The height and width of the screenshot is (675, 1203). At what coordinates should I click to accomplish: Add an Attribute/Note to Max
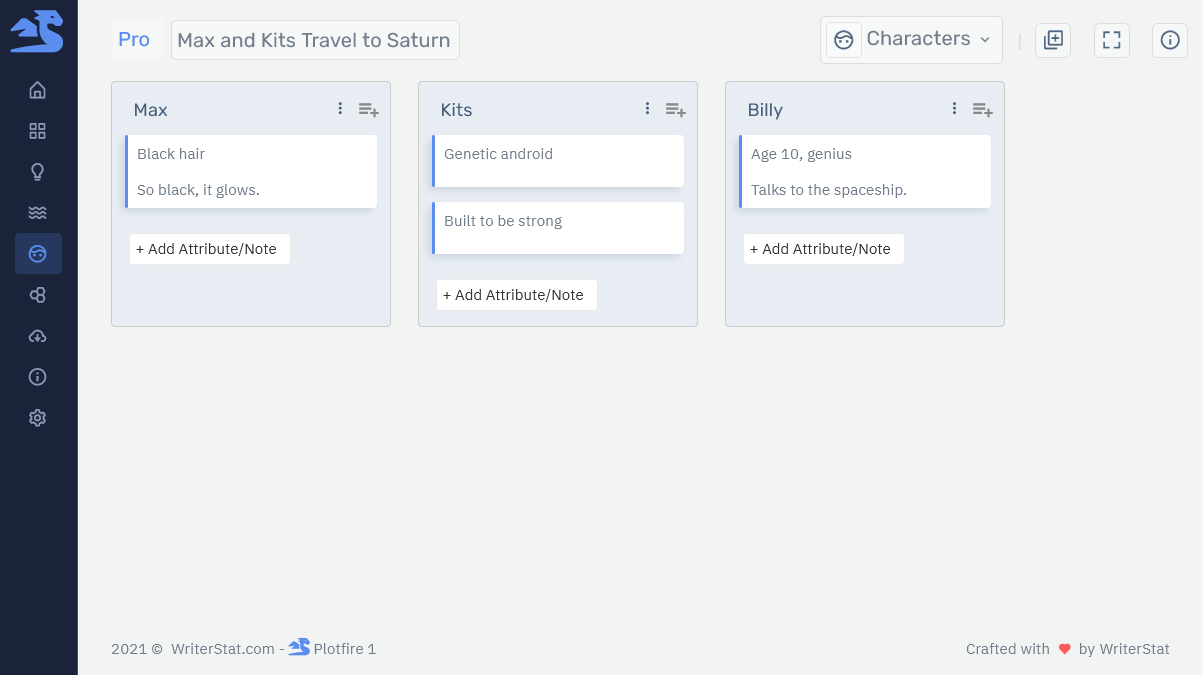point(209,248)
